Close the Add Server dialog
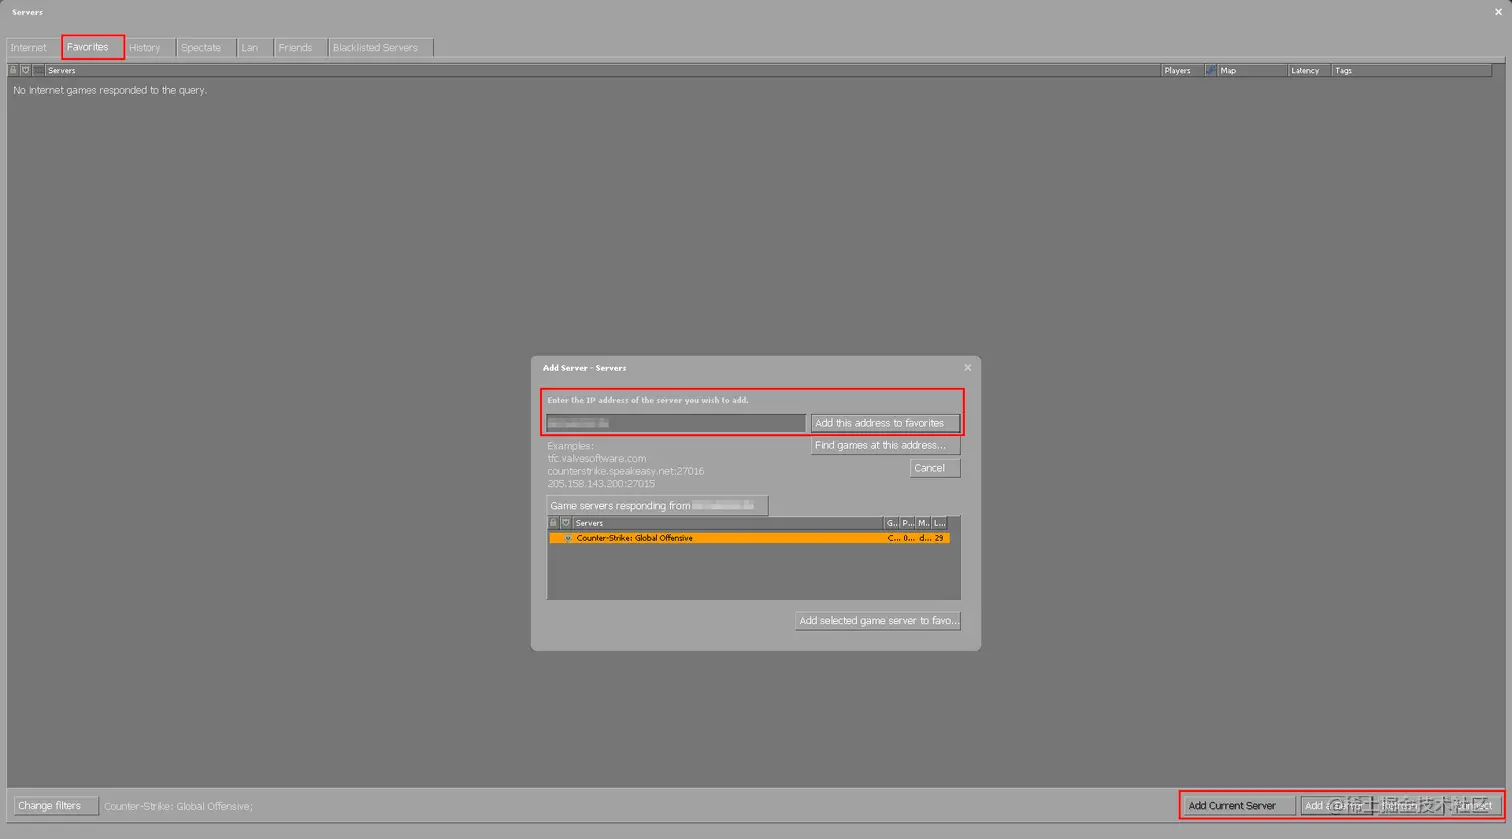 [967, 368]
